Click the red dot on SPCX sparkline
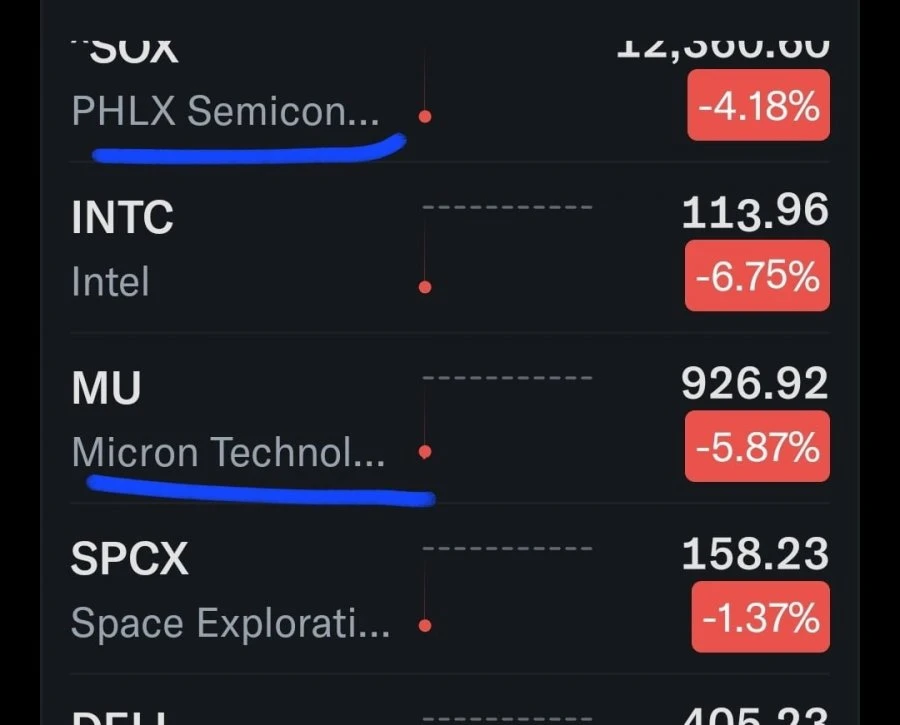The width and height of the screenshot is (900, 725). (425, 625)
